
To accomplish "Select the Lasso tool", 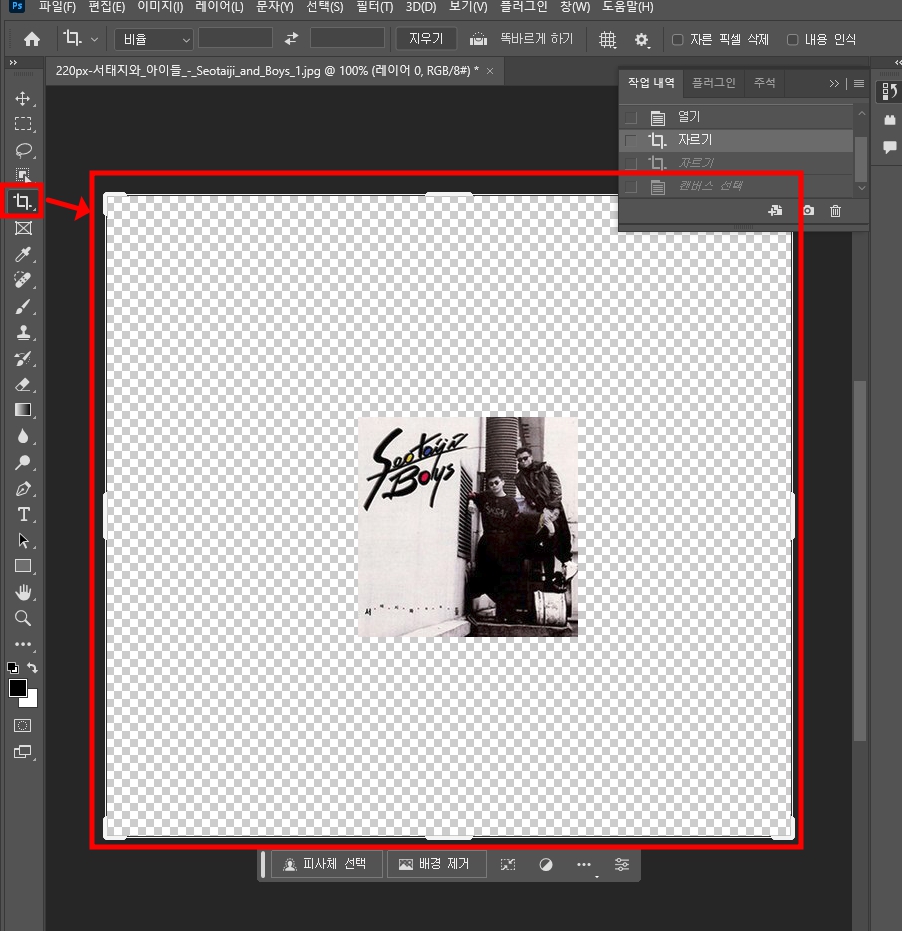I will [x=23, y=150].
